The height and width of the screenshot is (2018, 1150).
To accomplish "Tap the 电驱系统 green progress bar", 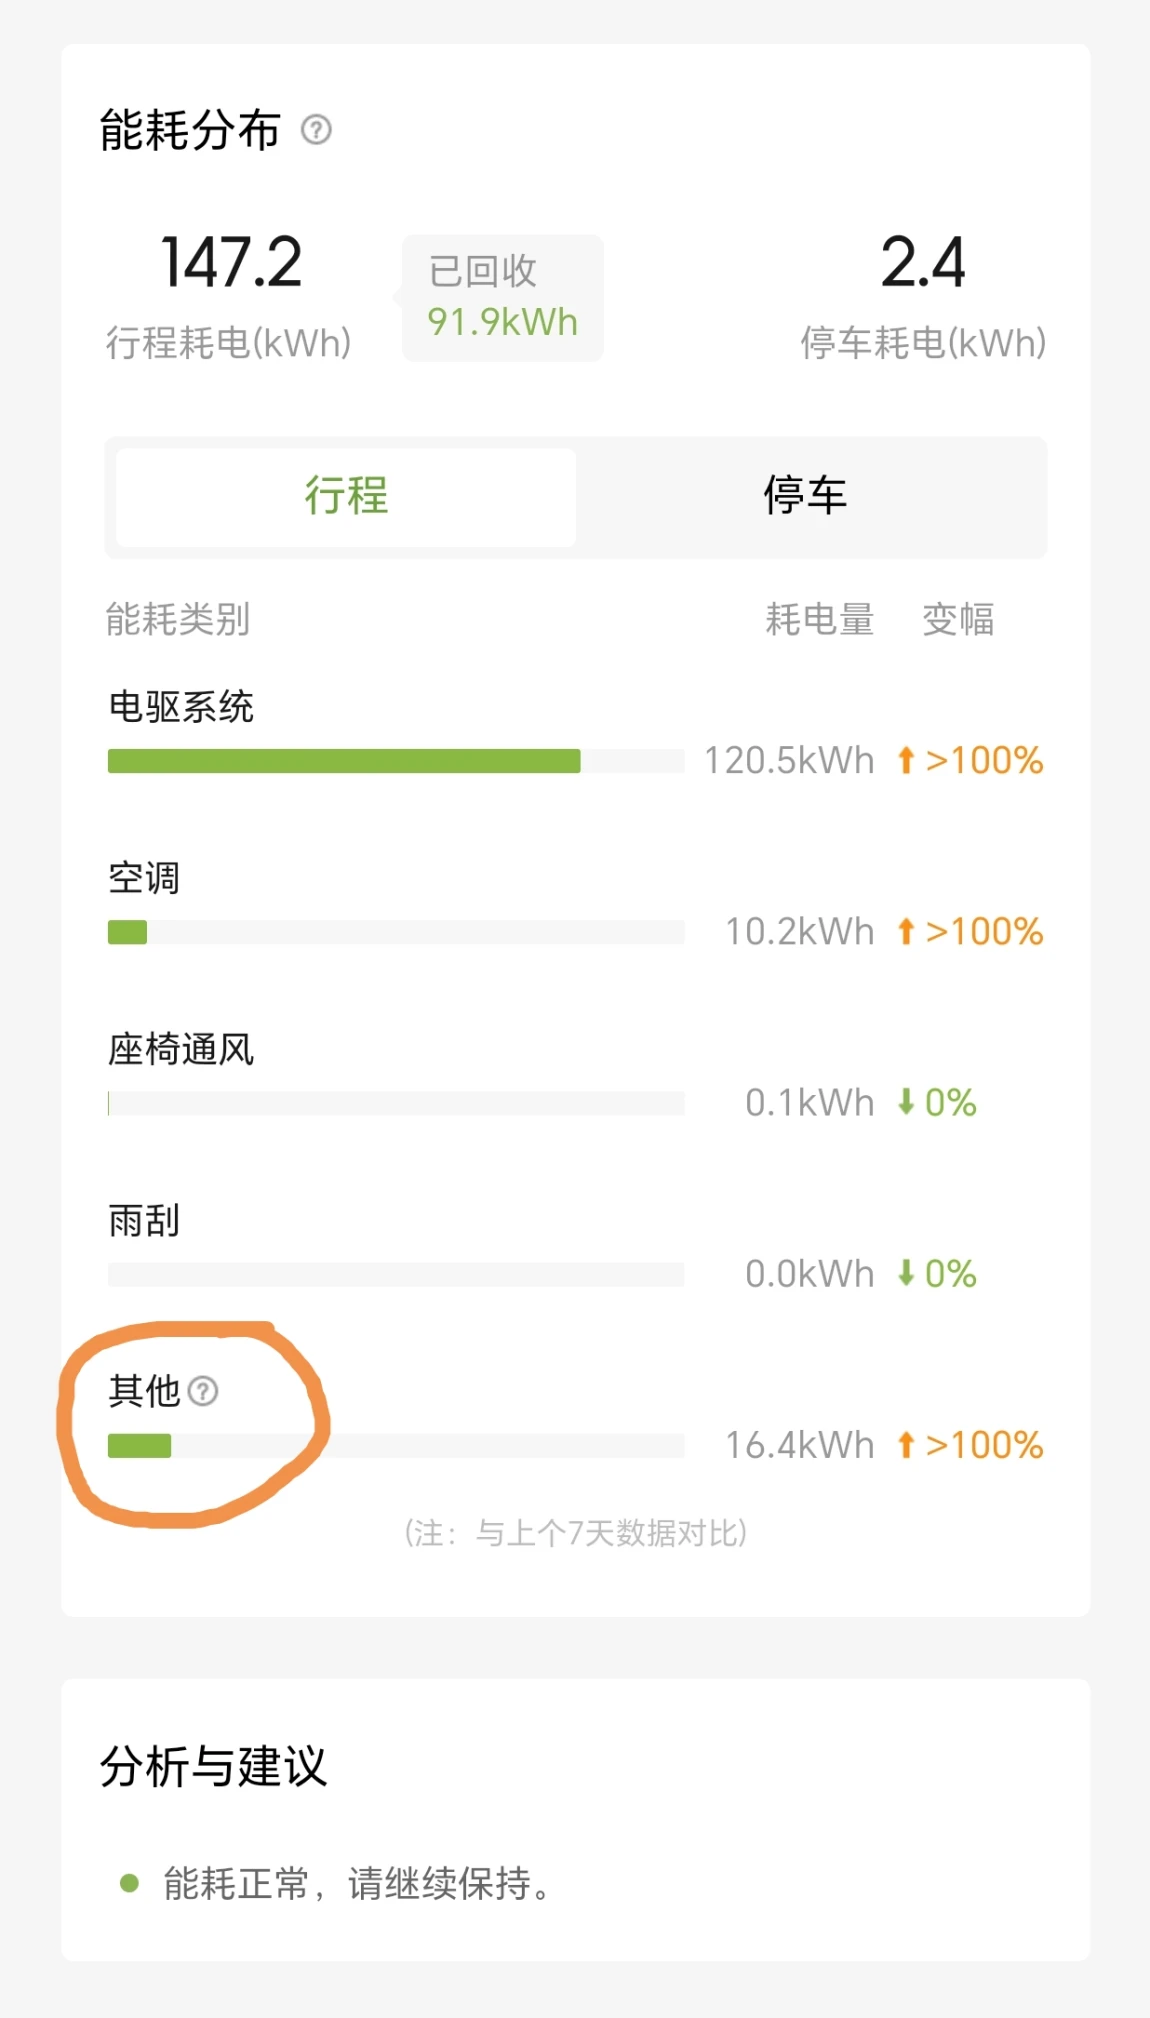I will tap(344, 761).
